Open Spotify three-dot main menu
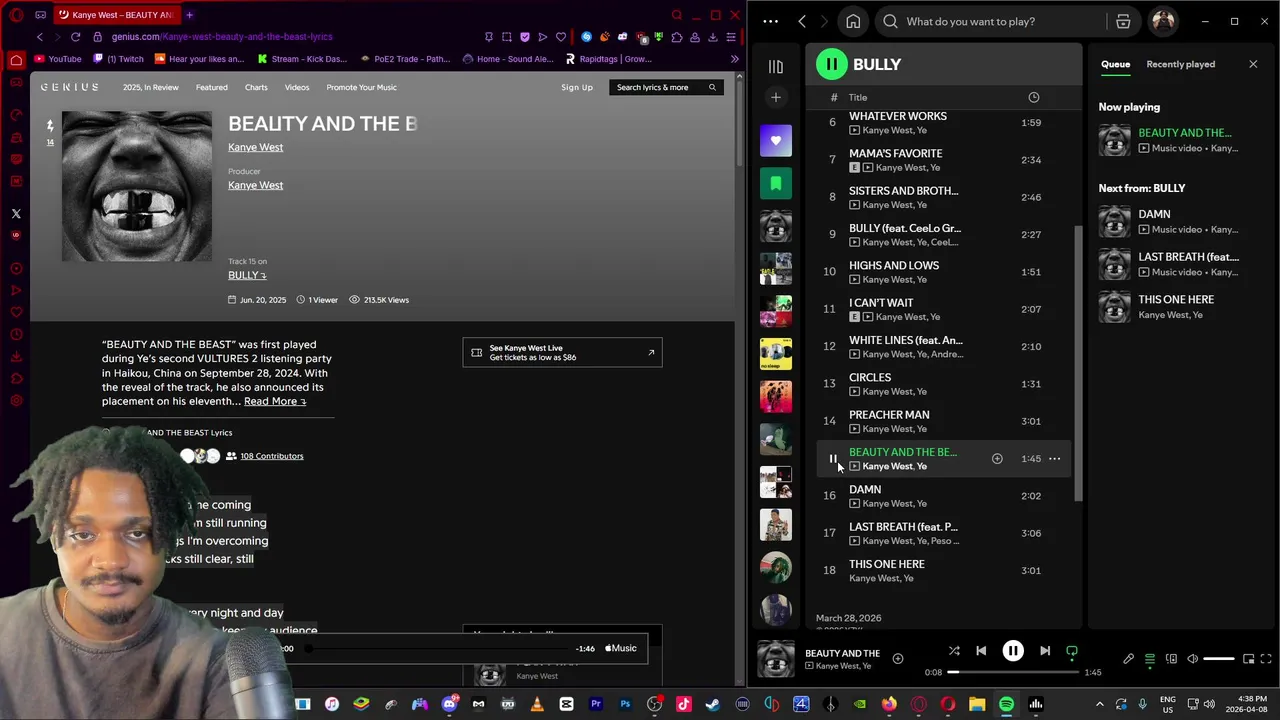The image size is (1280, 720). click(770, 21)
